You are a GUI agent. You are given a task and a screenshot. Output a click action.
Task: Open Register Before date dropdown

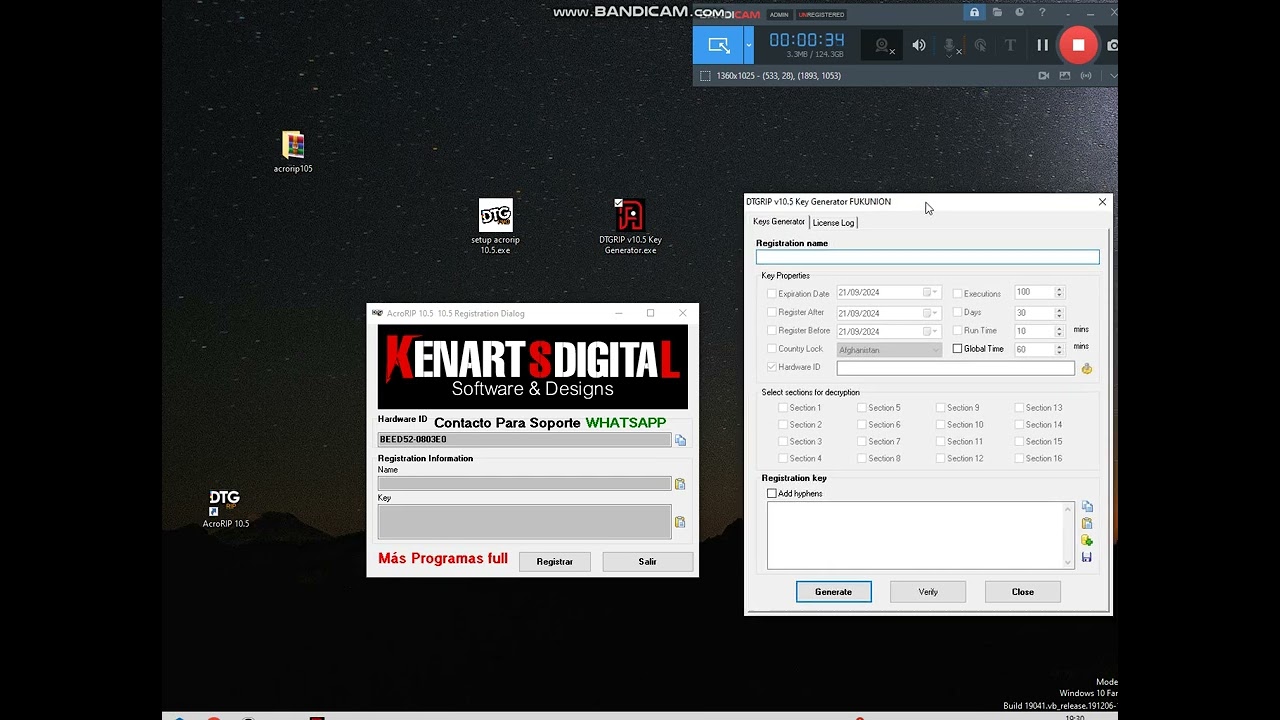[x=931, y=331]
